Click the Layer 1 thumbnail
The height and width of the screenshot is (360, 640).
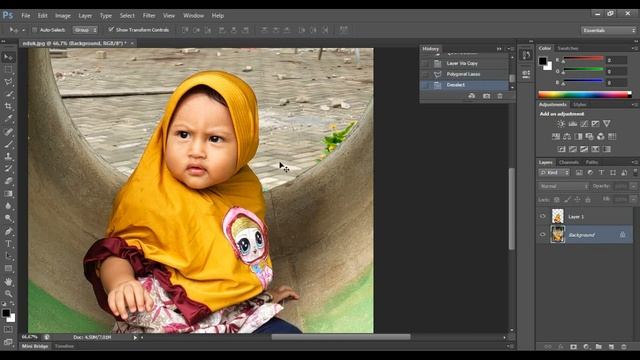[x=558, y=216]
